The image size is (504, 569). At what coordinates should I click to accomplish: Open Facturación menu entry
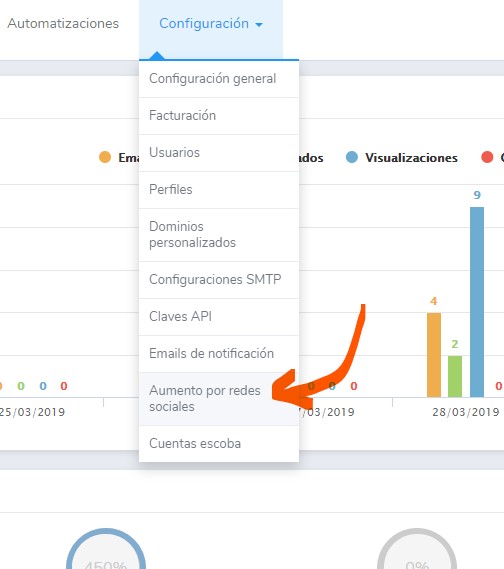coord(219,116)
